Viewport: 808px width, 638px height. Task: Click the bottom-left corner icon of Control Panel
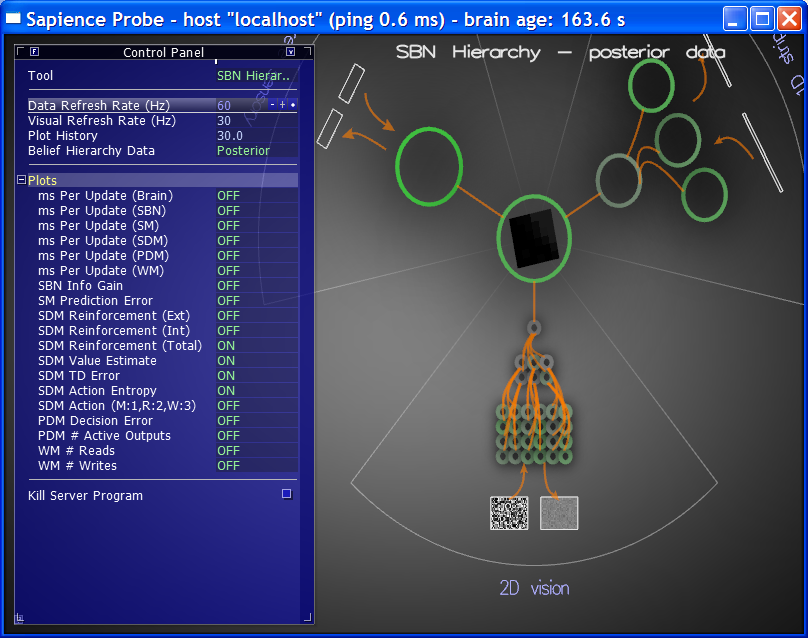(x=20, y=617)
